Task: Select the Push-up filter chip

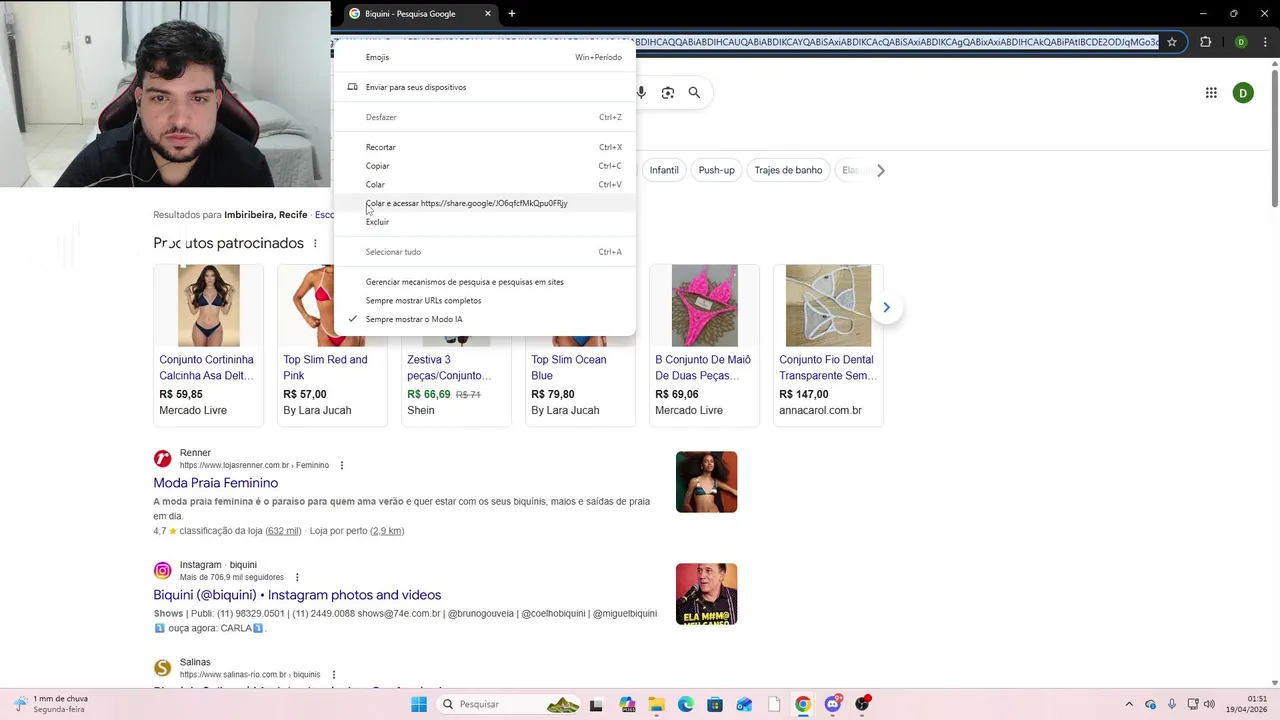Action: (716, 170)
